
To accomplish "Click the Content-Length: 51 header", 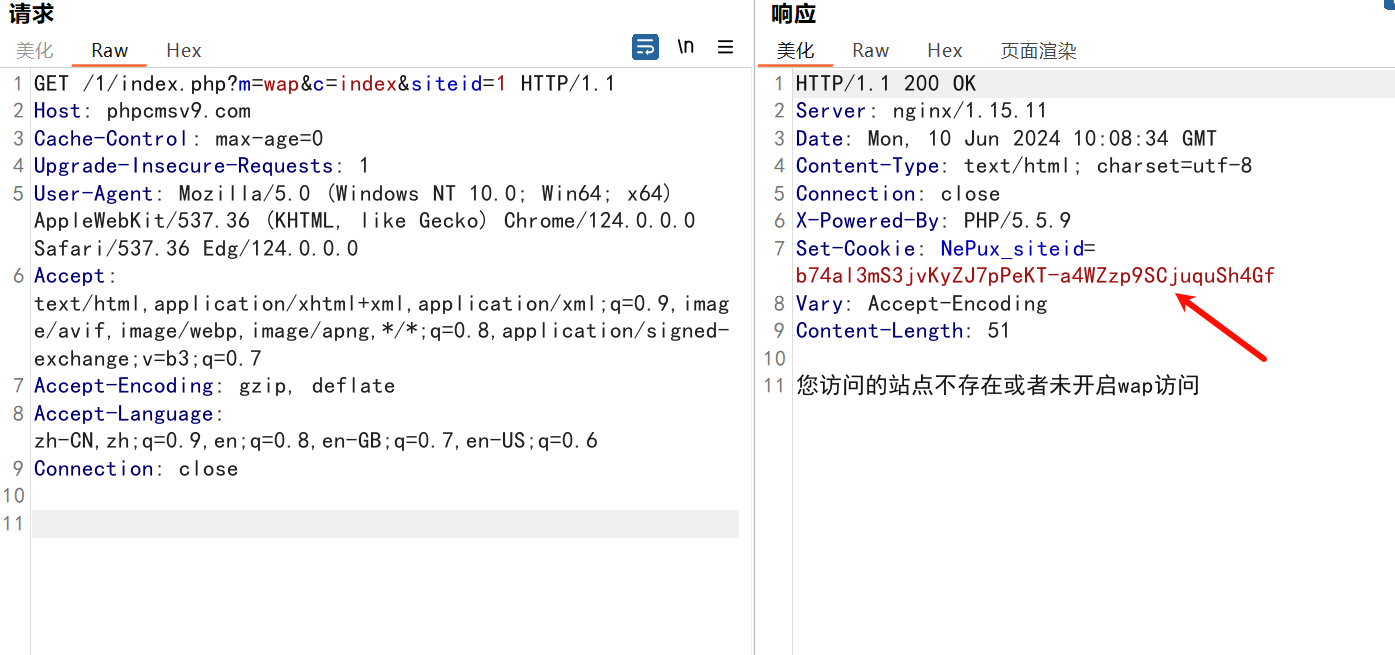I will pos(903,331).
